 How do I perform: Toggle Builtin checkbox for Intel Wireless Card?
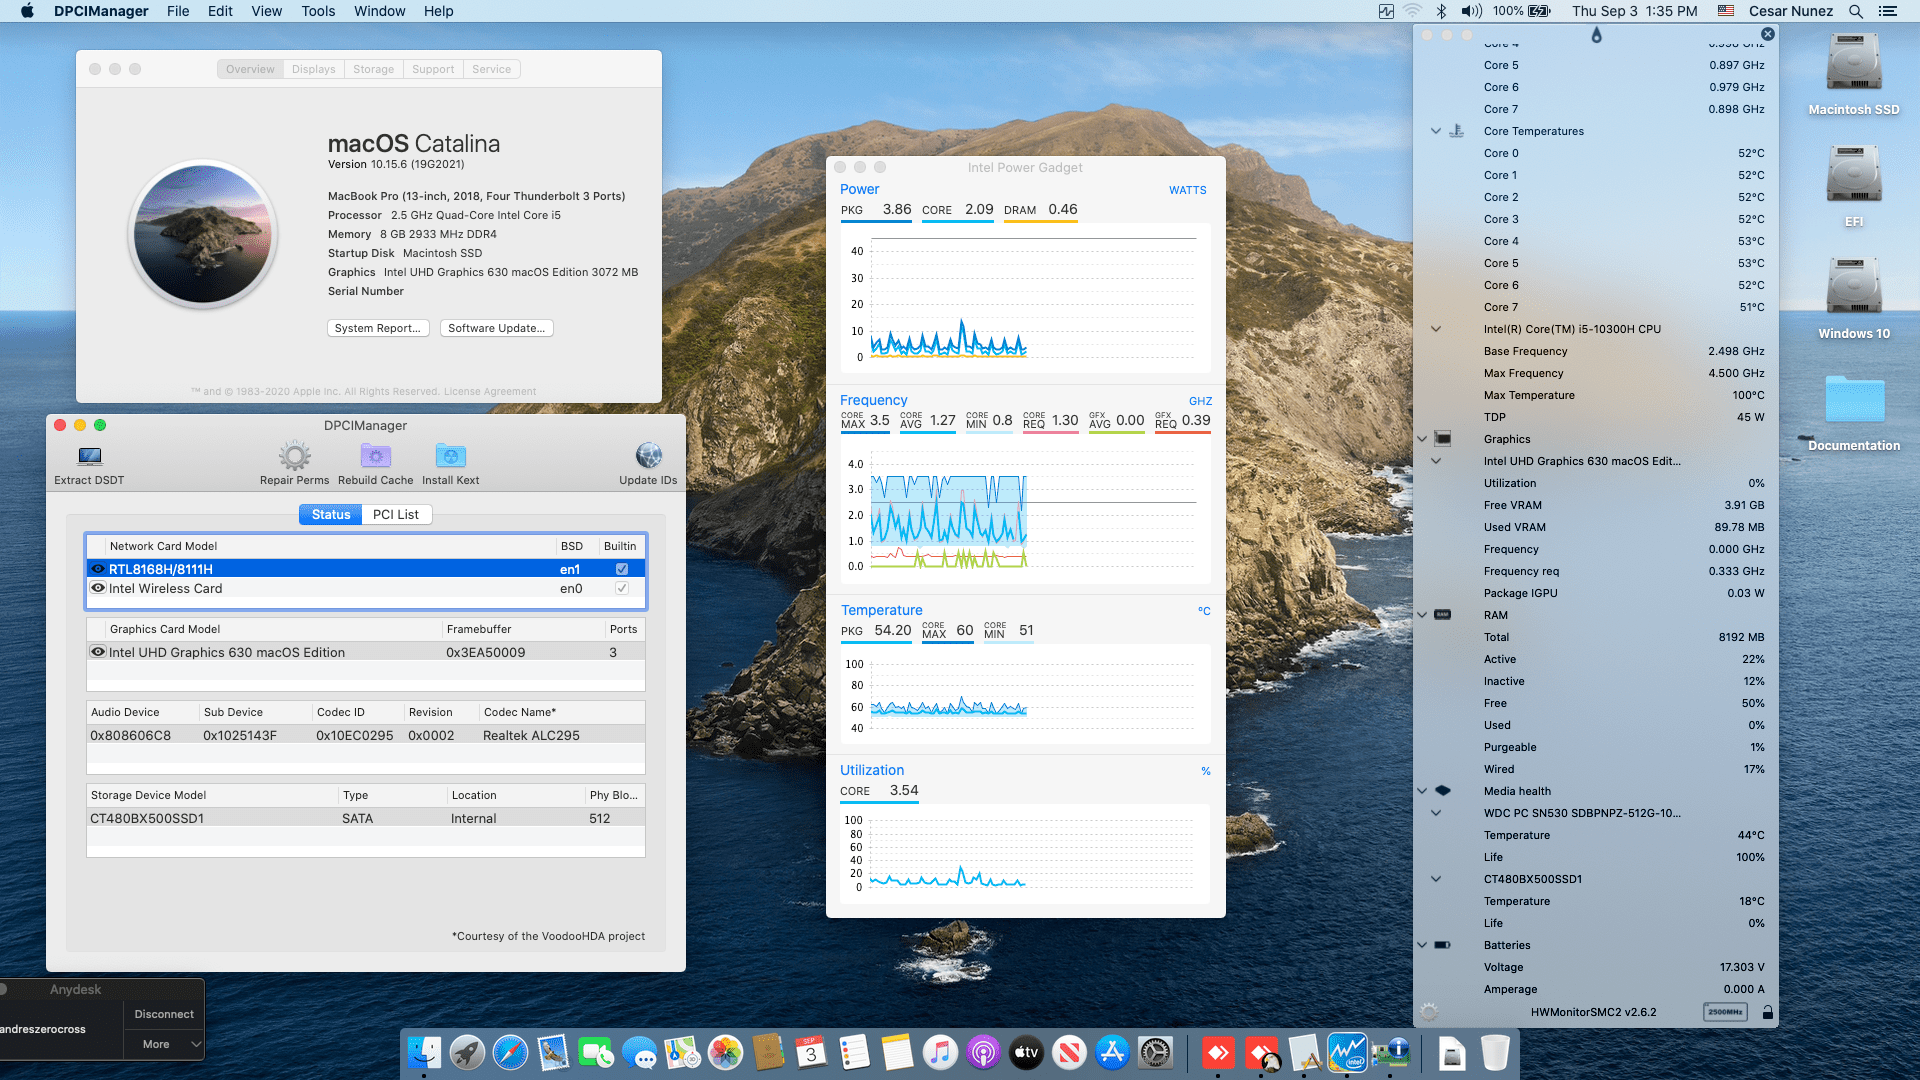pos(622,588)
